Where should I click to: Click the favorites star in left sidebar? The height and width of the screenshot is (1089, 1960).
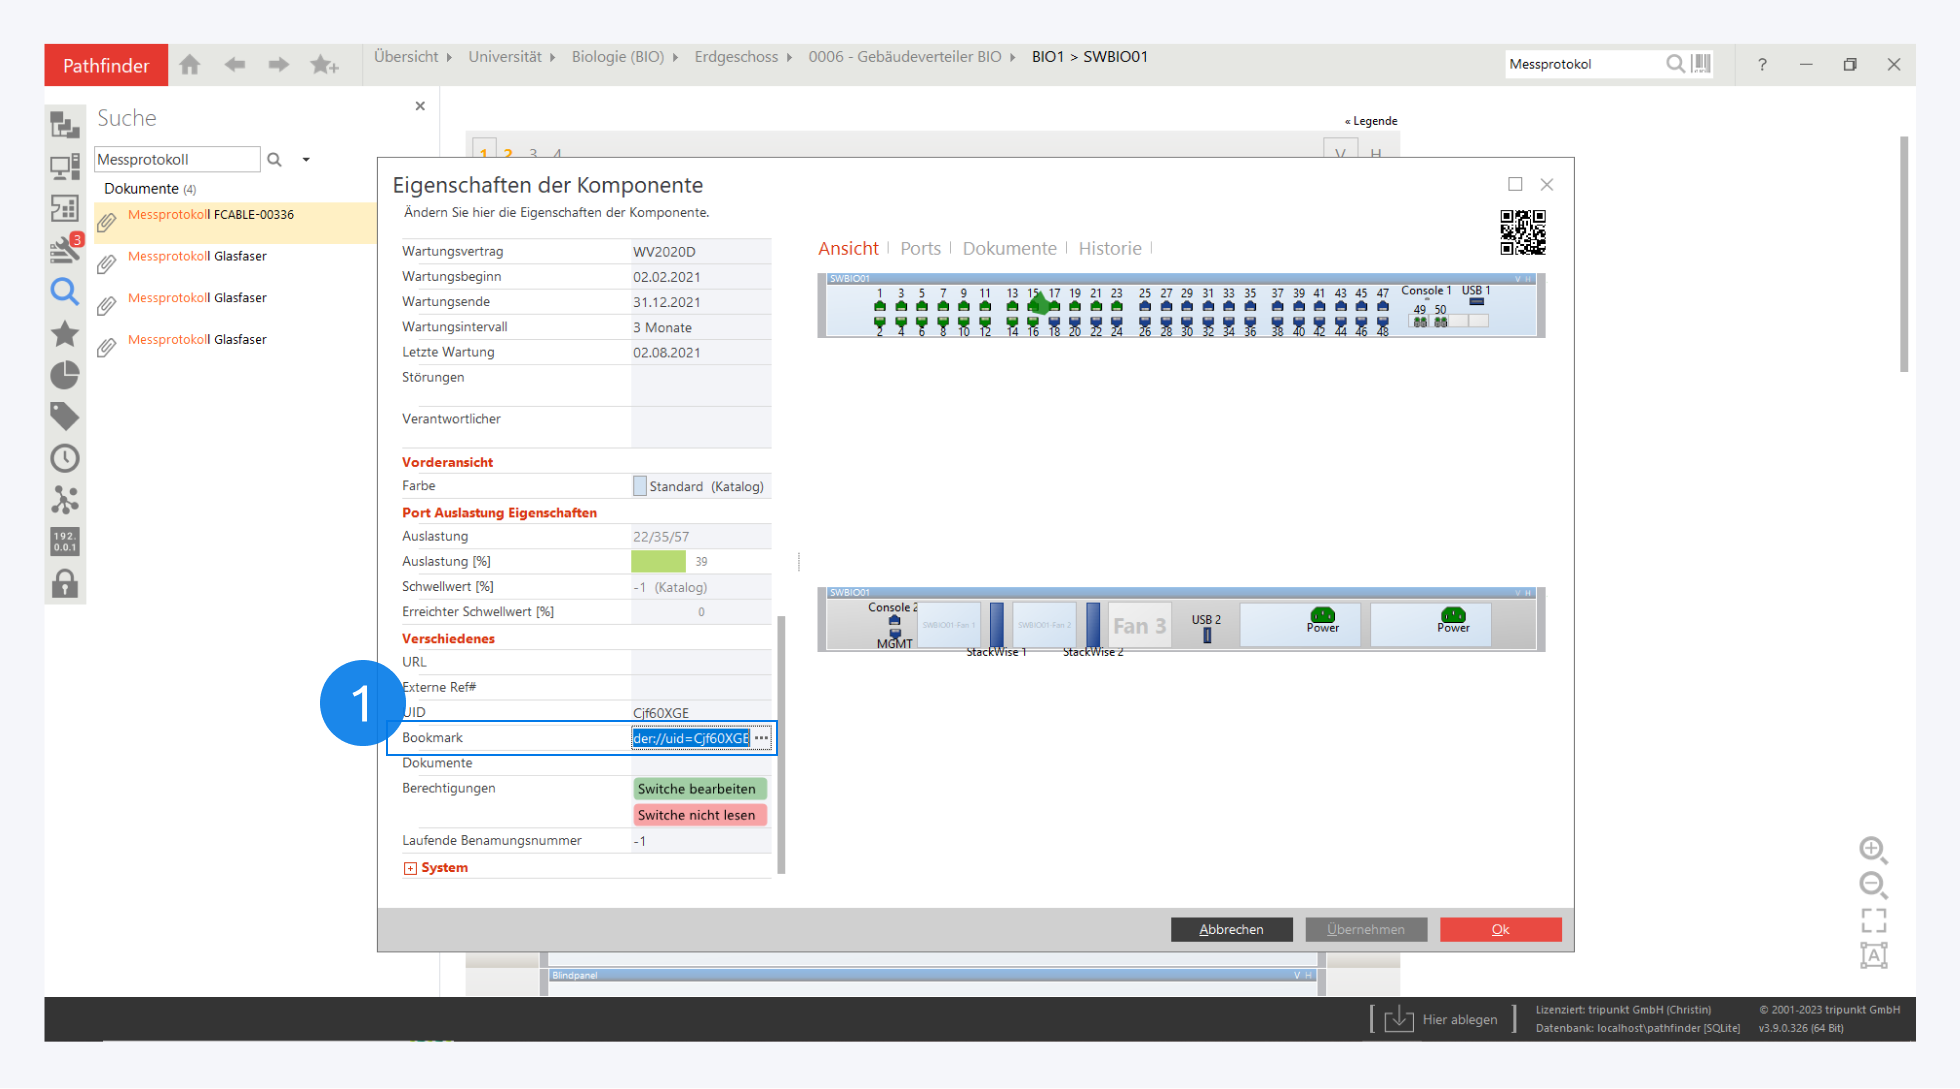pos(65,333)
